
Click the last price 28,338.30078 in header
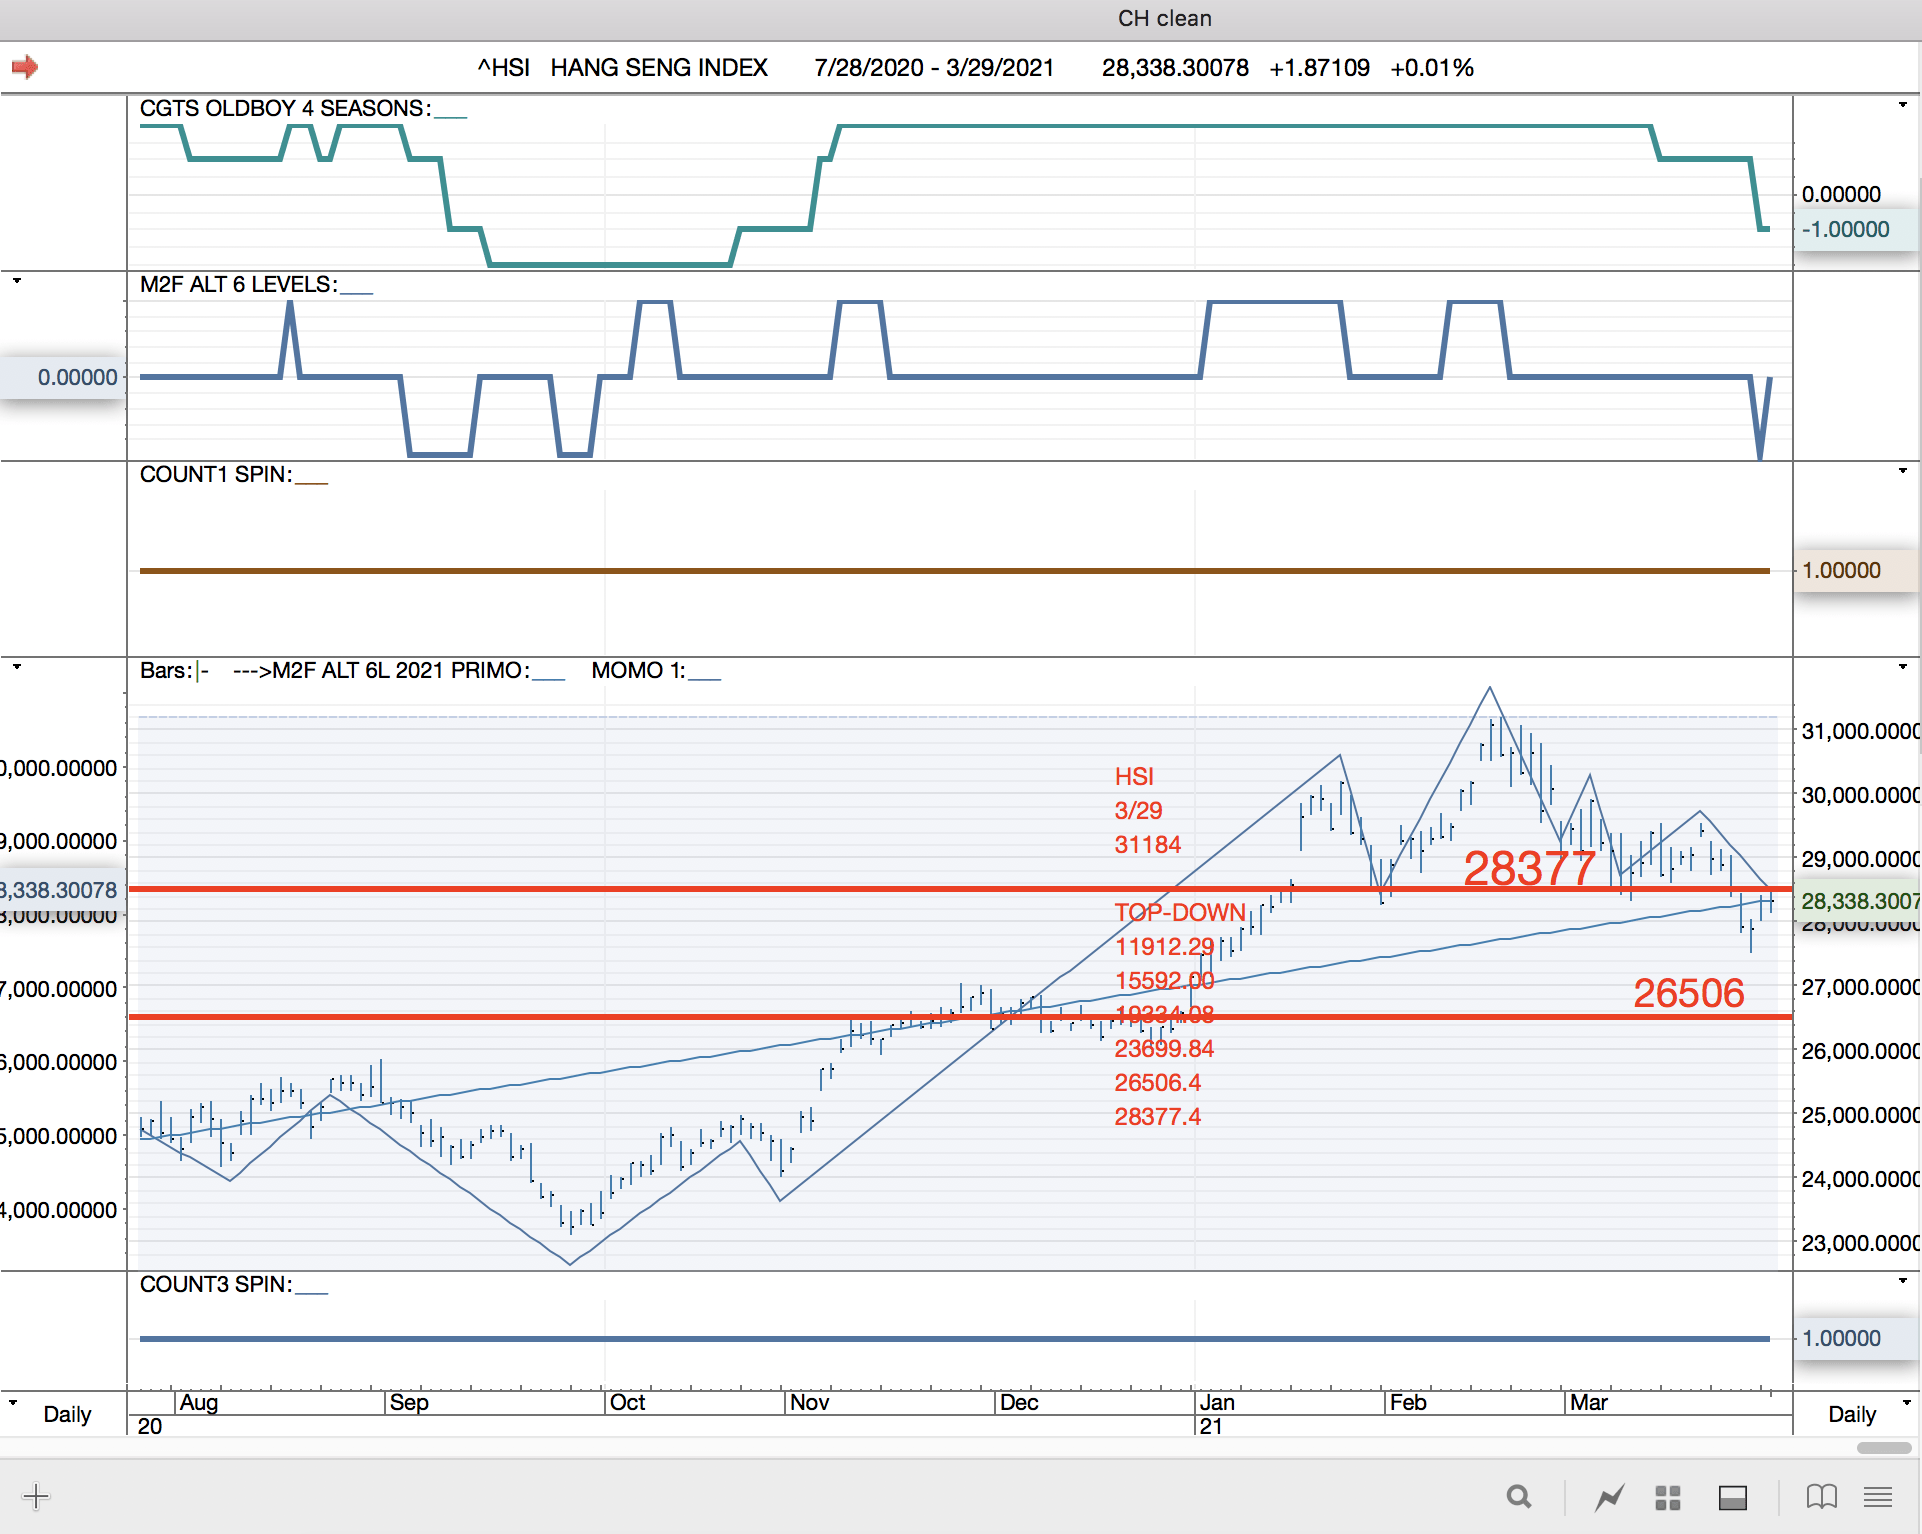tap(1175, 68)
